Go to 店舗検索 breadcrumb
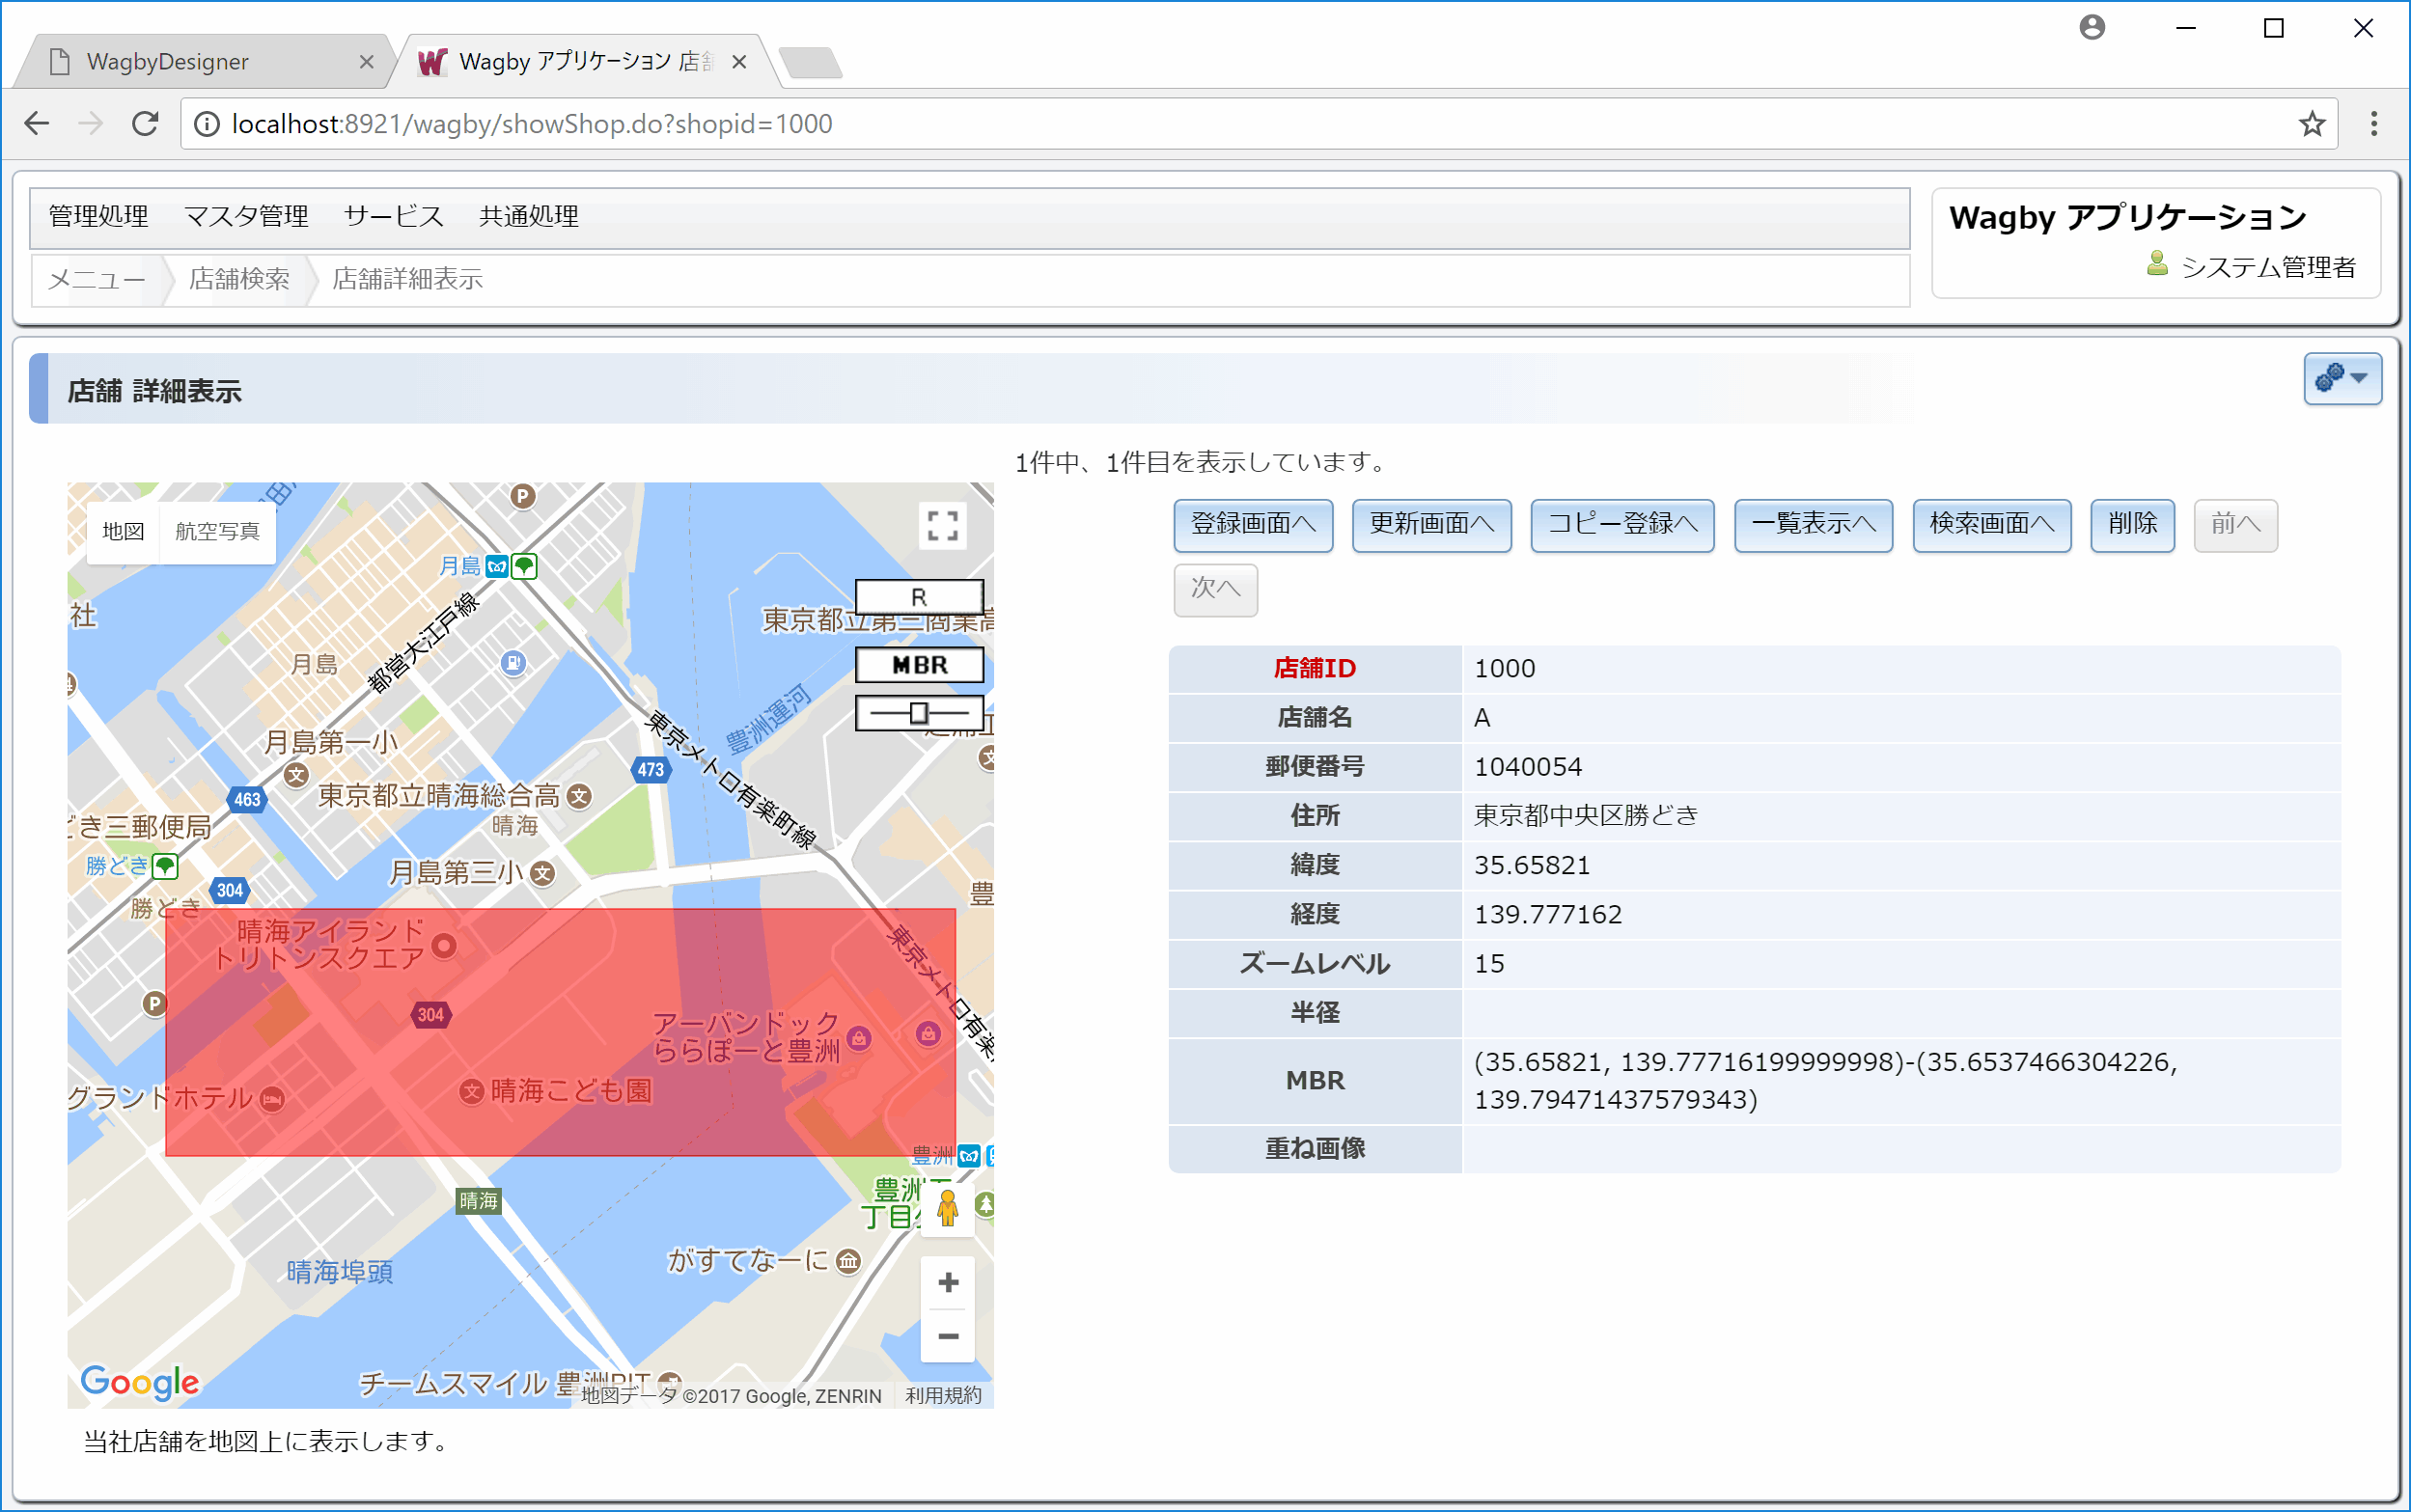Image resolution: width=2411 pixels, height=1512 pixels. coord(239,279)
